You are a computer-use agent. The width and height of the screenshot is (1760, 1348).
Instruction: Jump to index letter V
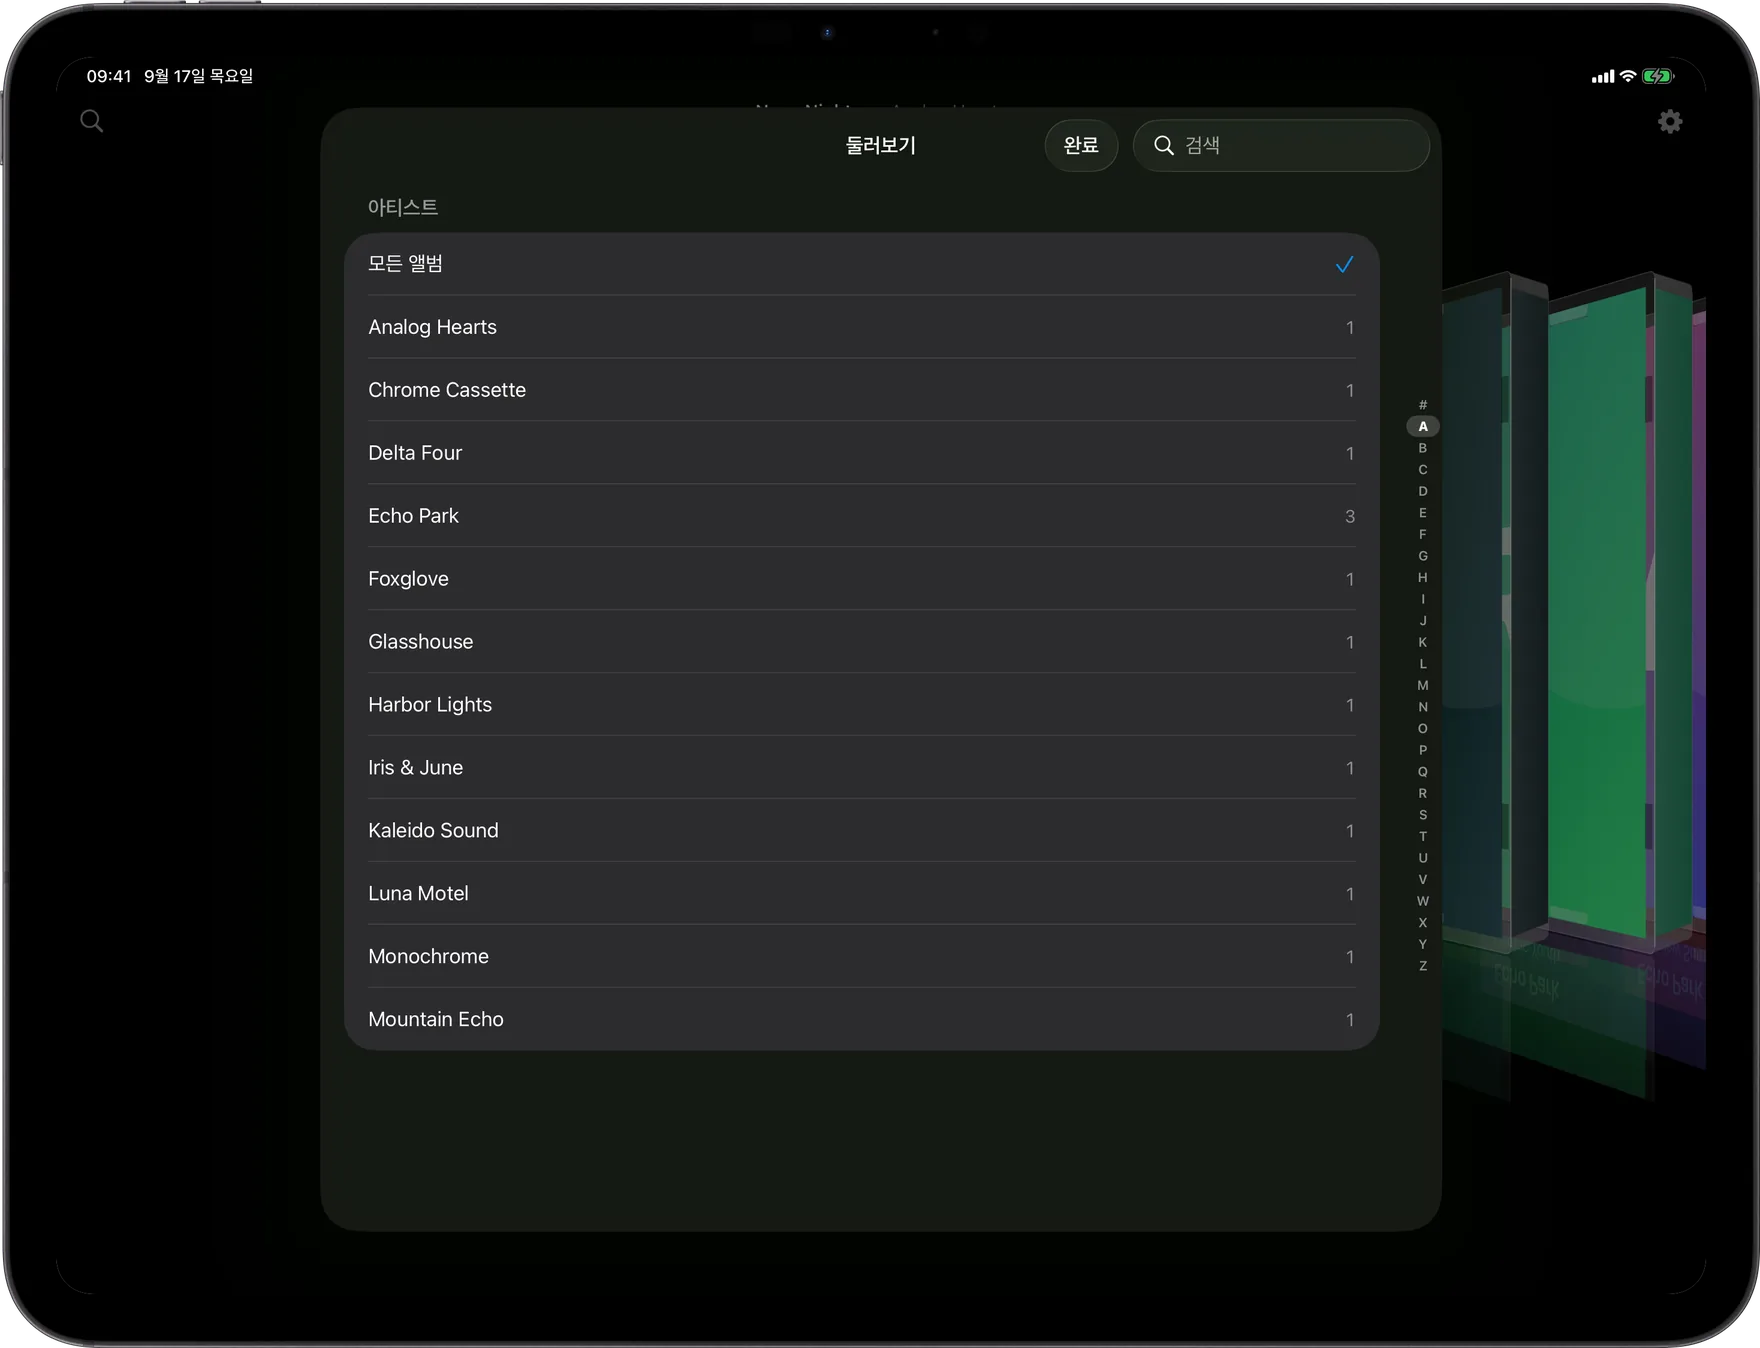pyautogui.click(x=1423, y=880)
